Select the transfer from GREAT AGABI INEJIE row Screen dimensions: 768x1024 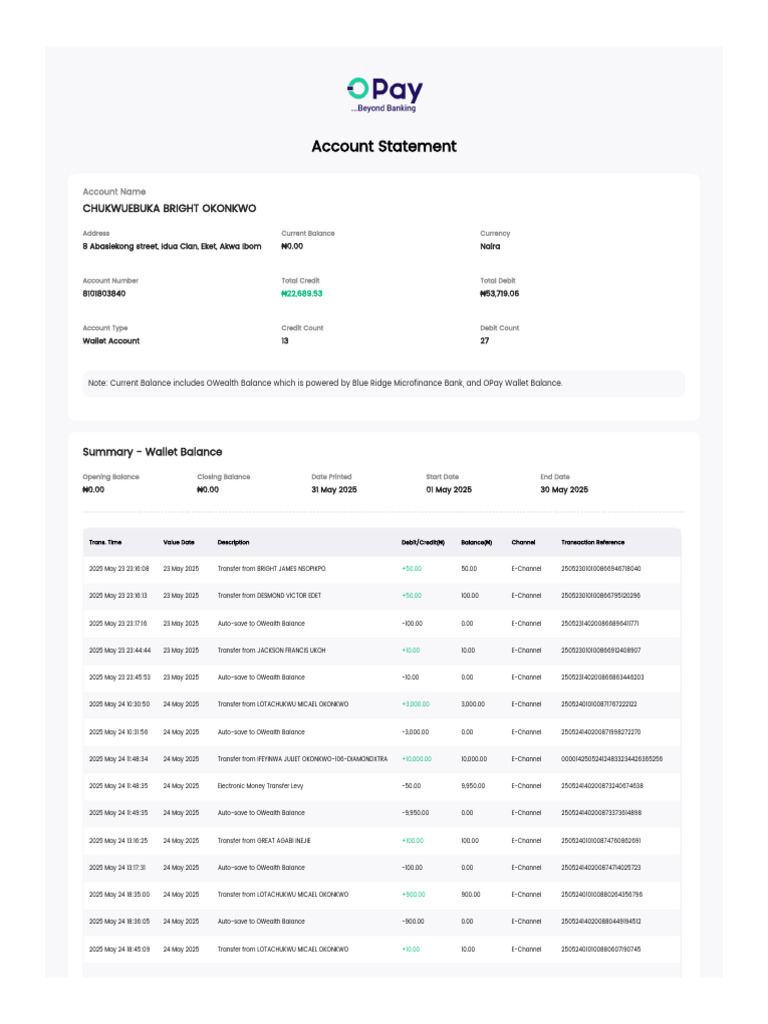click(264, 840)
